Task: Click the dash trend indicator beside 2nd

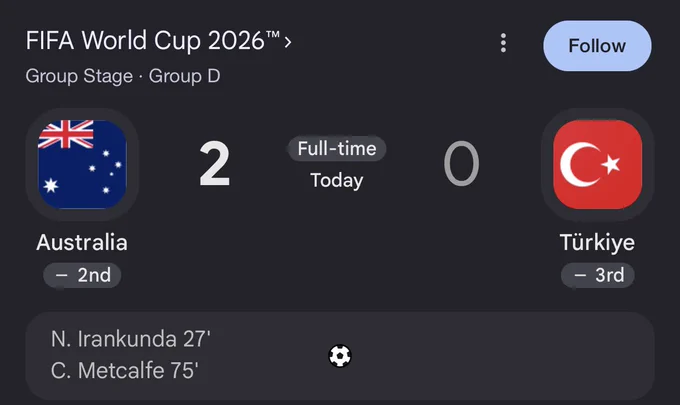Action: click(x=62, y=275)
